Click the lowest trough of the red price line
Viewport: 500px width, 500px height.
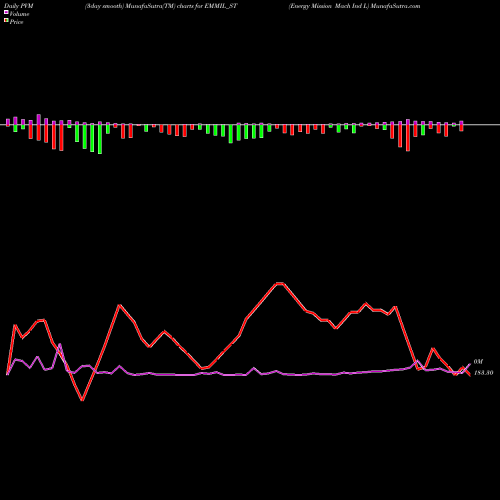pos(82,400)
